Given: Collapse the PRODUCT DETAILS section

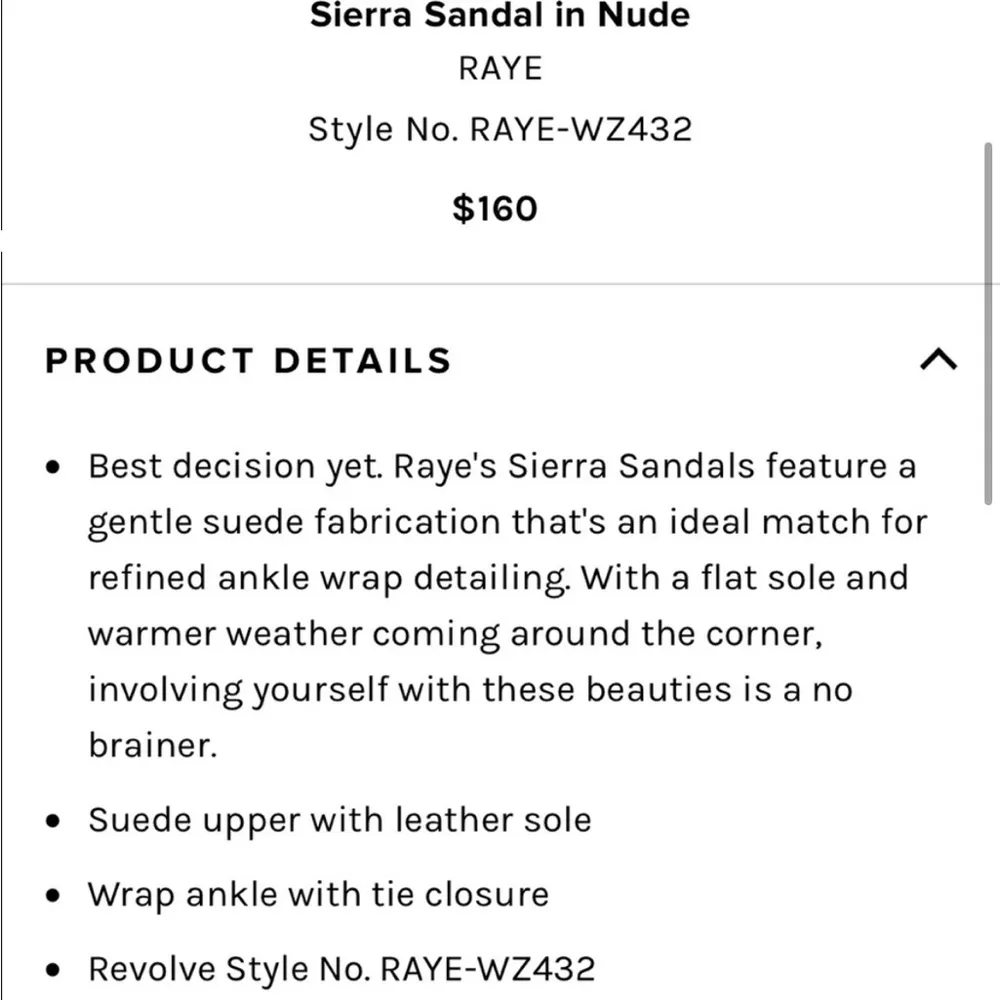Looking at the screenshot, I should click(936, 358).
